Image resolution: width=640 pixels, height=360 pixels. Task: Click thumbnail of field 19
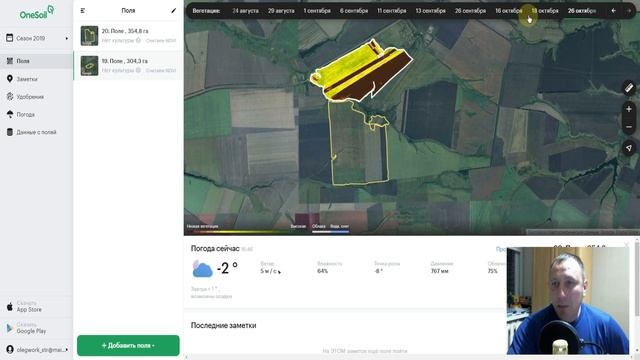(89, 66)
